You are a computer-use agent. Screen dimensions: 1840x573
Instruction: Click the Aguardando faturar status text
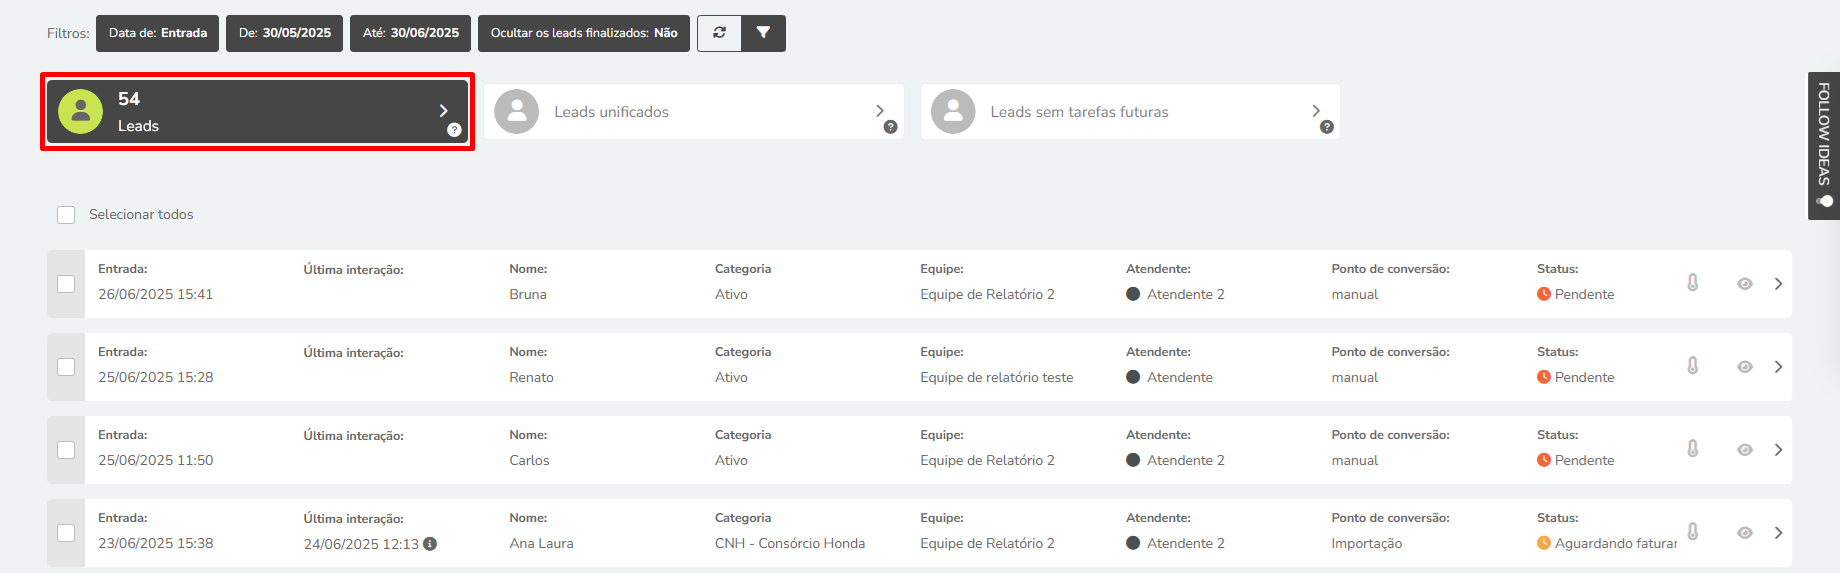point(1616,543)
